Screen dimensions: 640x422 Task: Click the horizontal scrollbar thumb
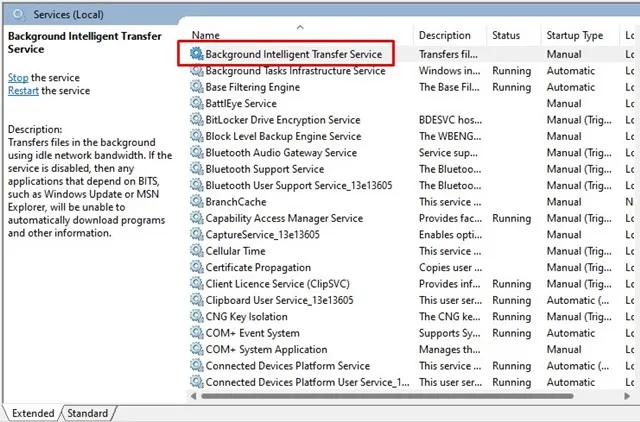tap(387, 396)
